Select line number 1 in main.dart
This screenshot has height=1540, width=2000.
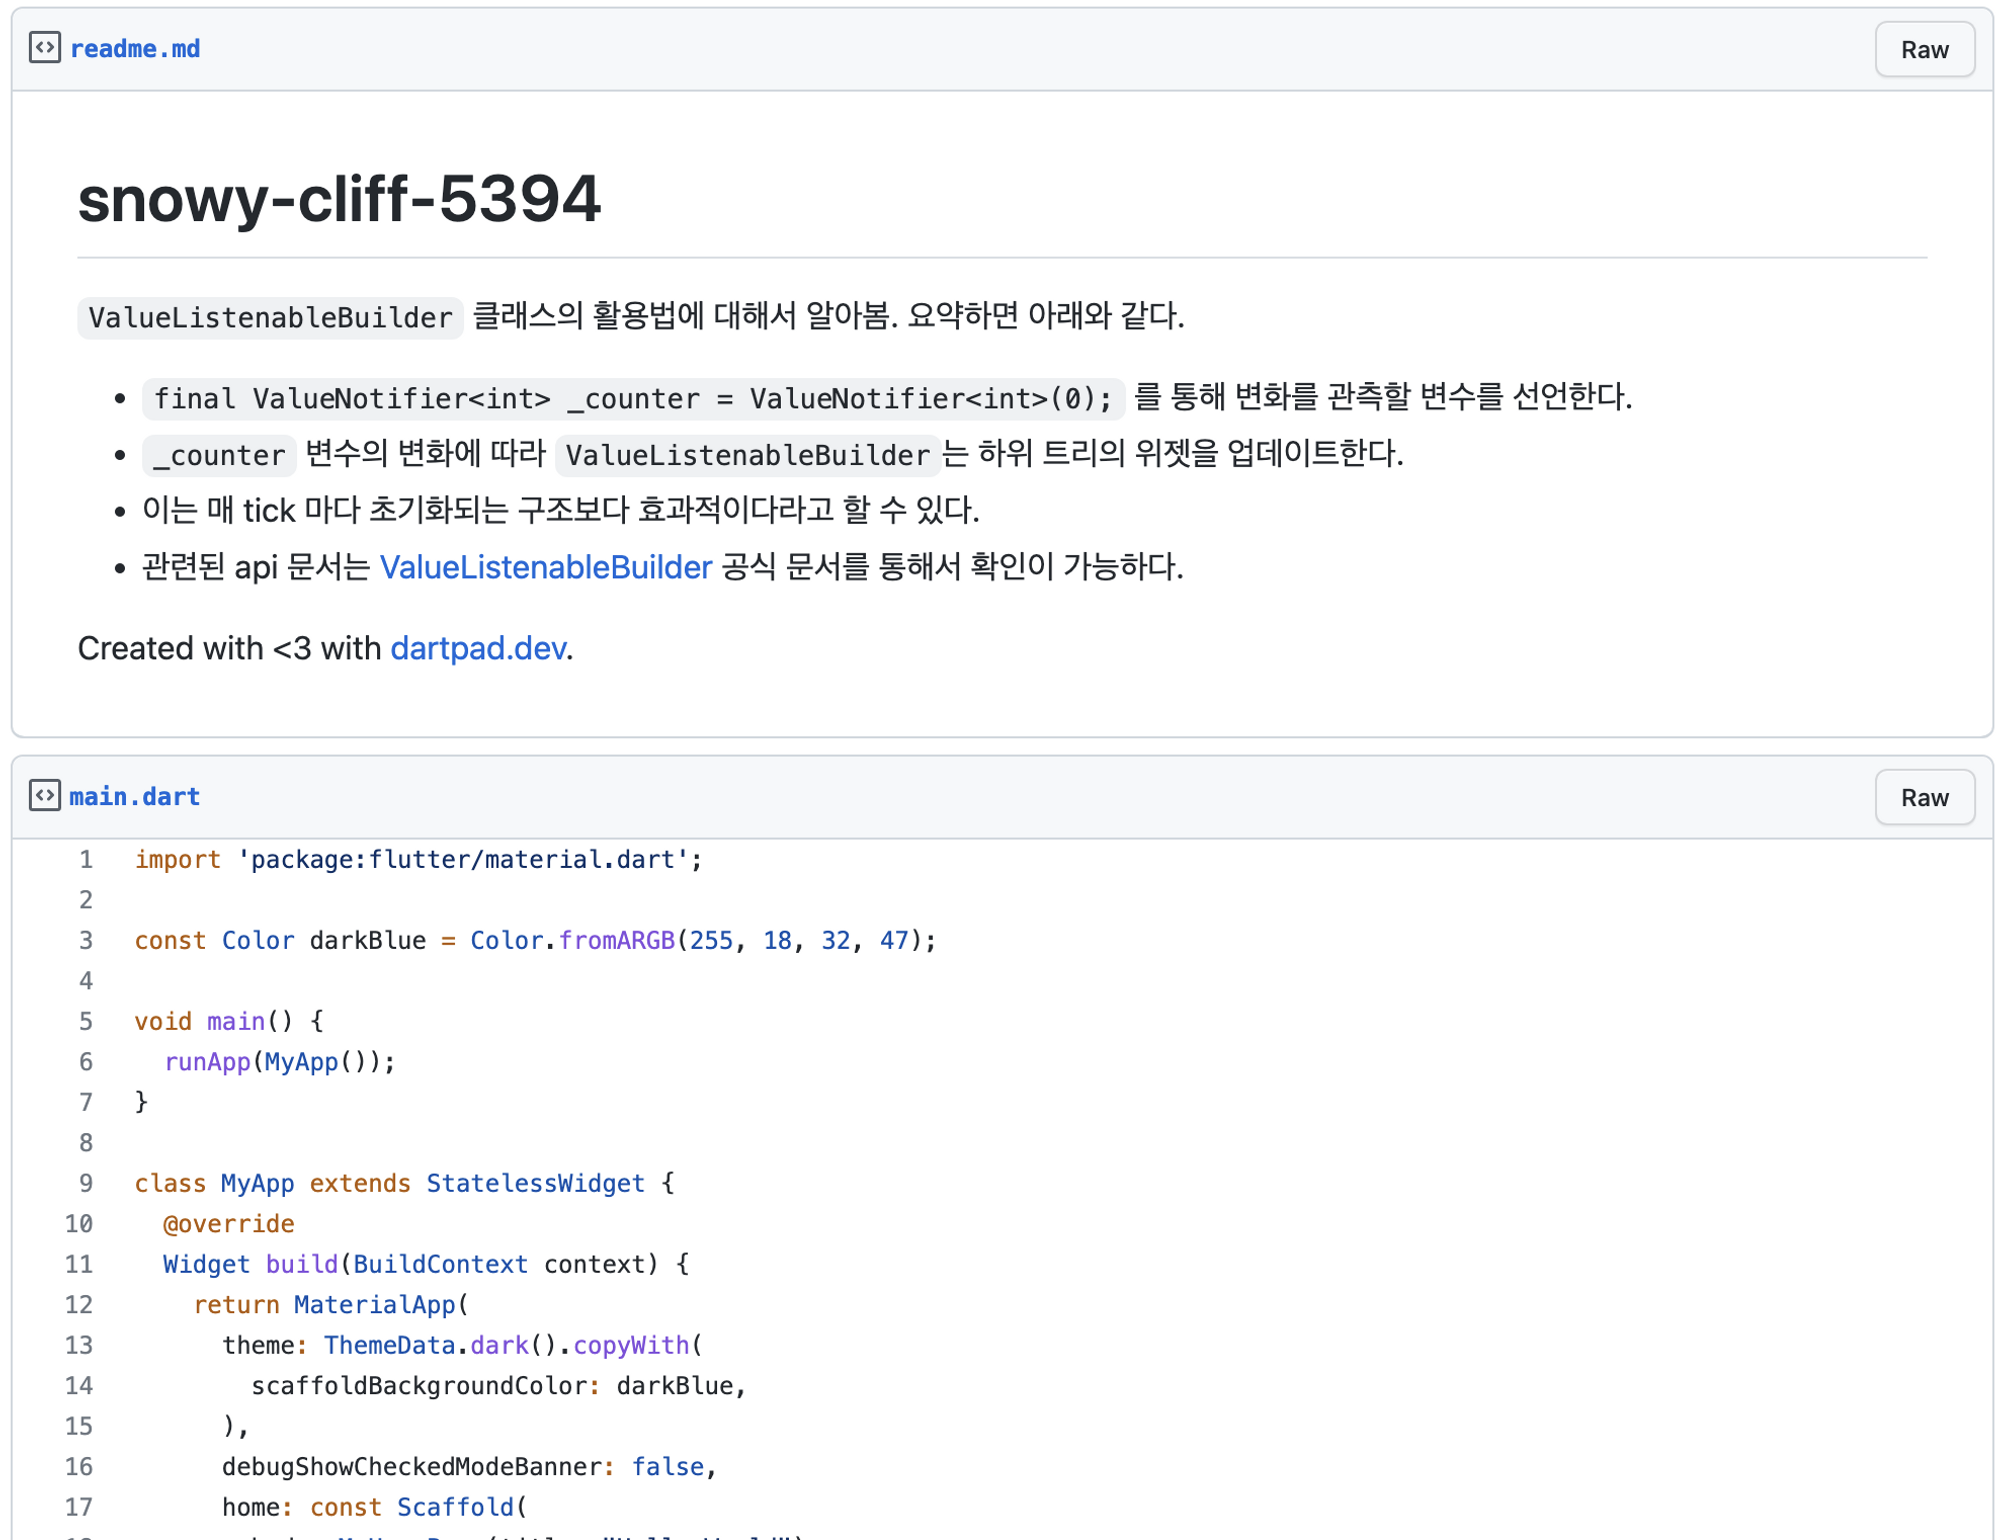(x=85, y=860)
